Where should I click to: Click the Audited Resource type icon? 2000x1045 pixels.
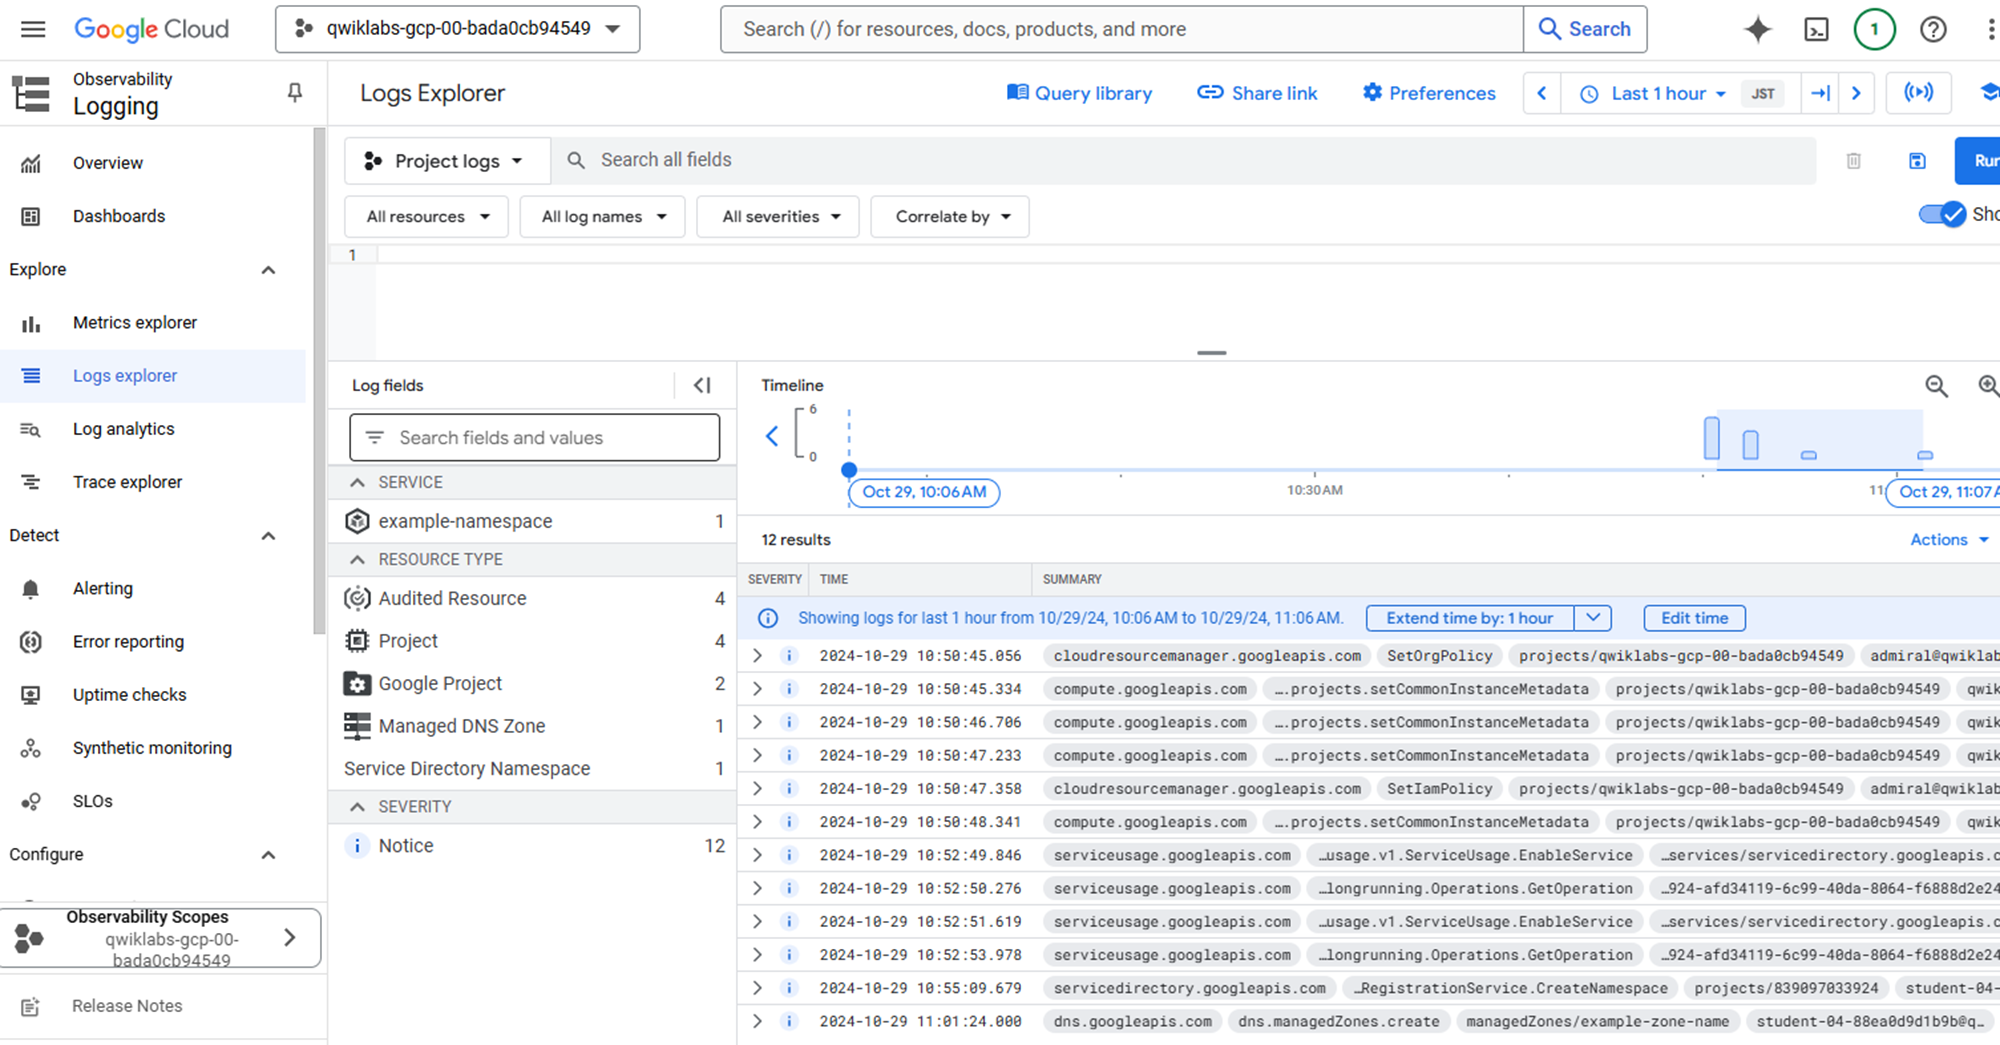tap(357, 598)
